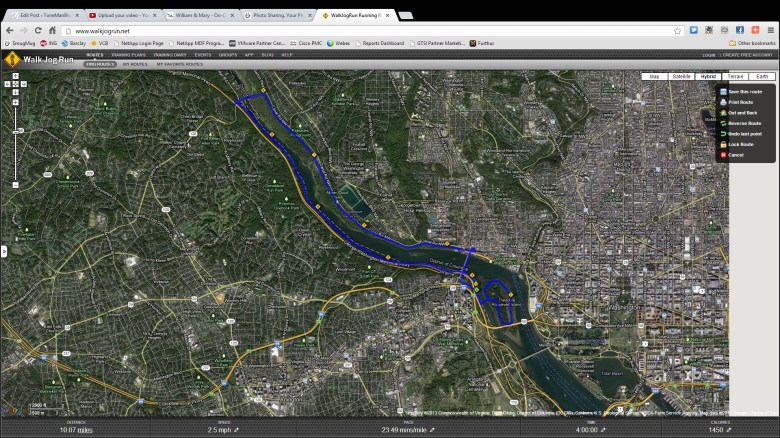Click the Print Route printer icon
Screen dimensions: 780x438
723,102
